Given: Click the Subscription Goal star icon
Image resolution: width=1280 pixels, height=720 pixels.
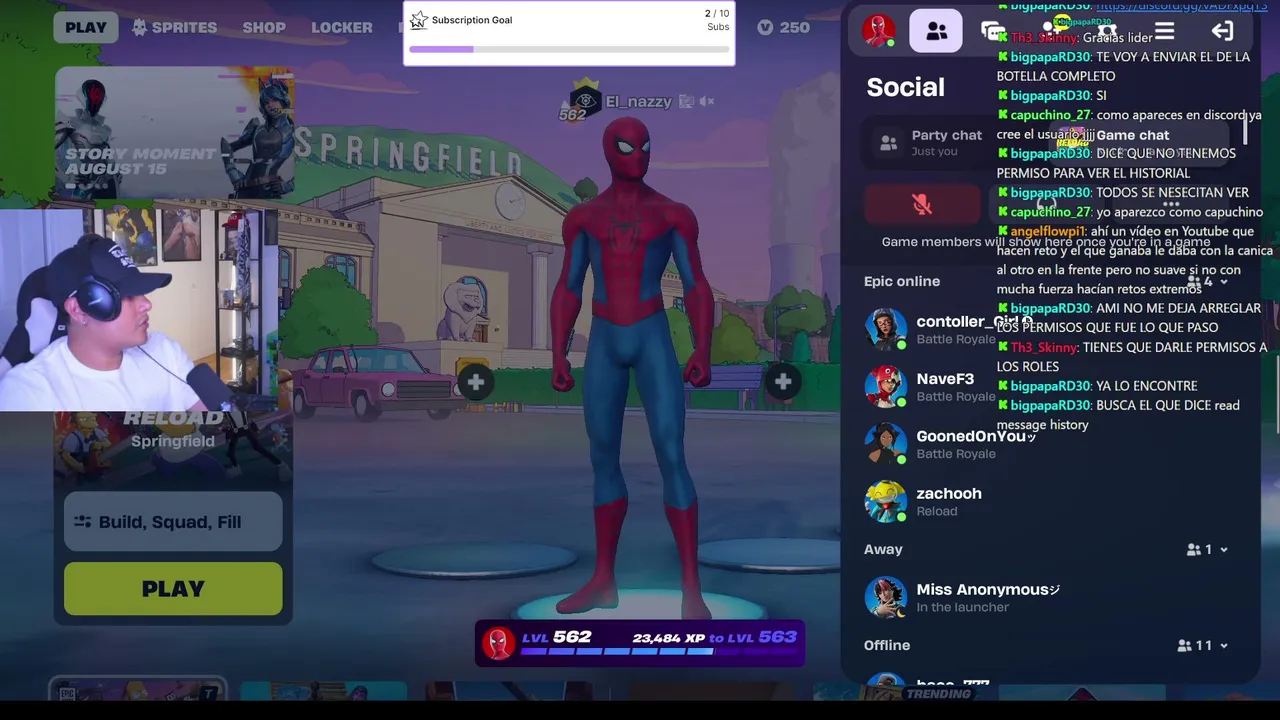Looking at the screenshot, I should [x=419, y=20].
